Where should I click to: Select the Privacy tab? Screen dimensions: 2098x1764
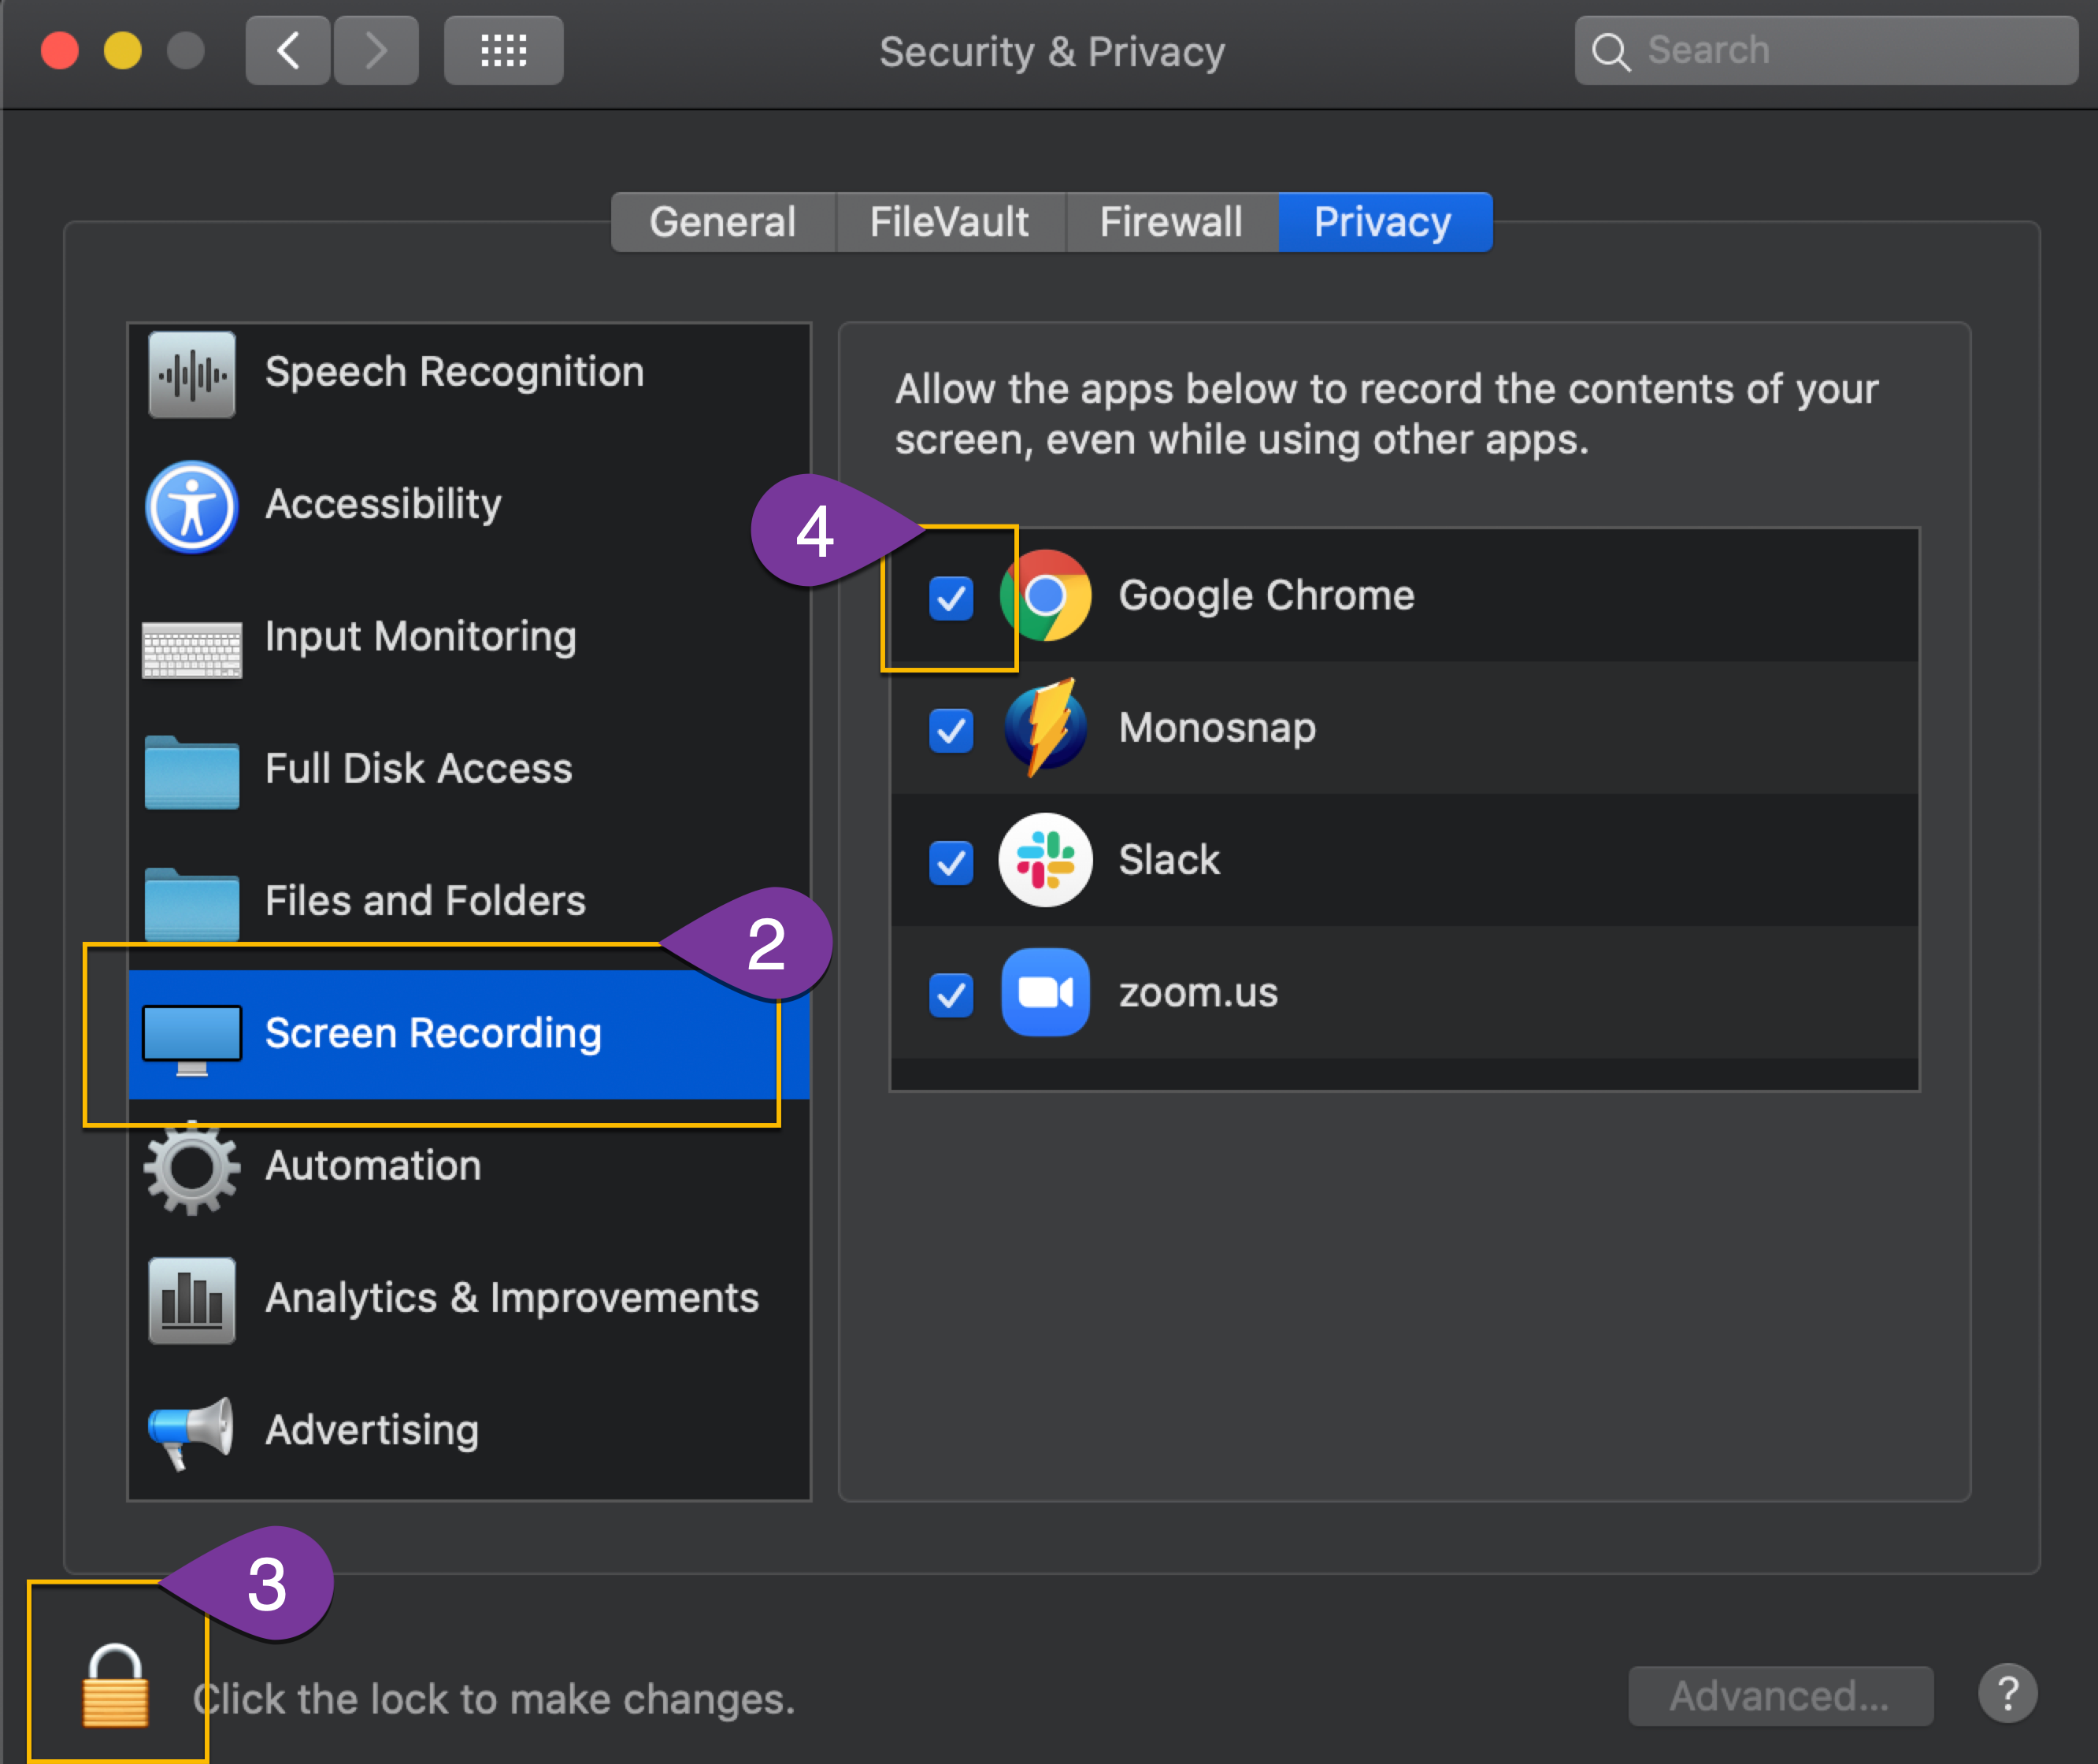click(1385, 222)
